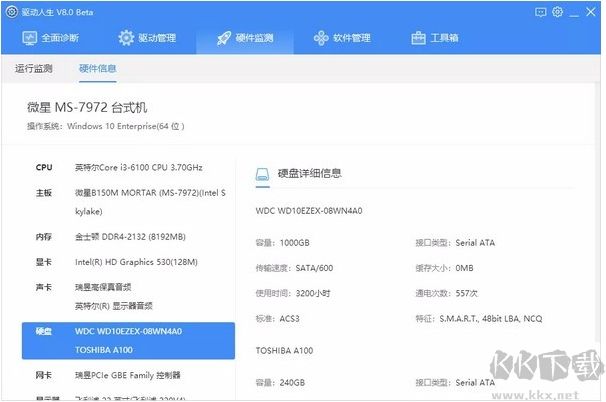
Task: Click the rocket hardware monitor icon
Action: click(224, 38)
